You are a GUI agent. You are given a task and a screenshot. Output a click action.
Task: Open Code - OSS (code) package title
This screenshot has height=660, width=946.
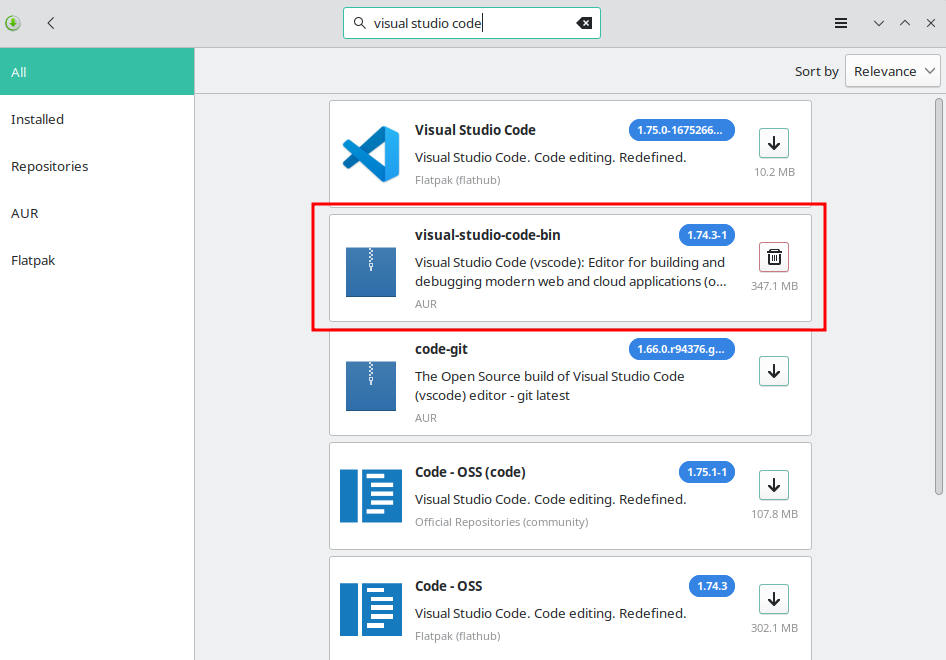point(470,472)
